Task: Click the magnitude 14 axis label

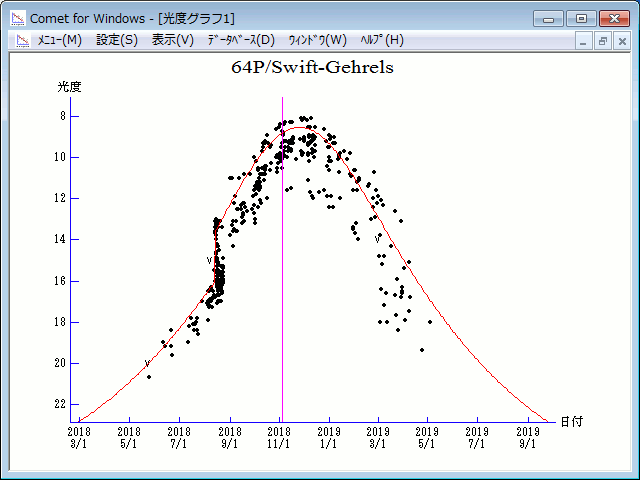Action: [x=60, y=239]
